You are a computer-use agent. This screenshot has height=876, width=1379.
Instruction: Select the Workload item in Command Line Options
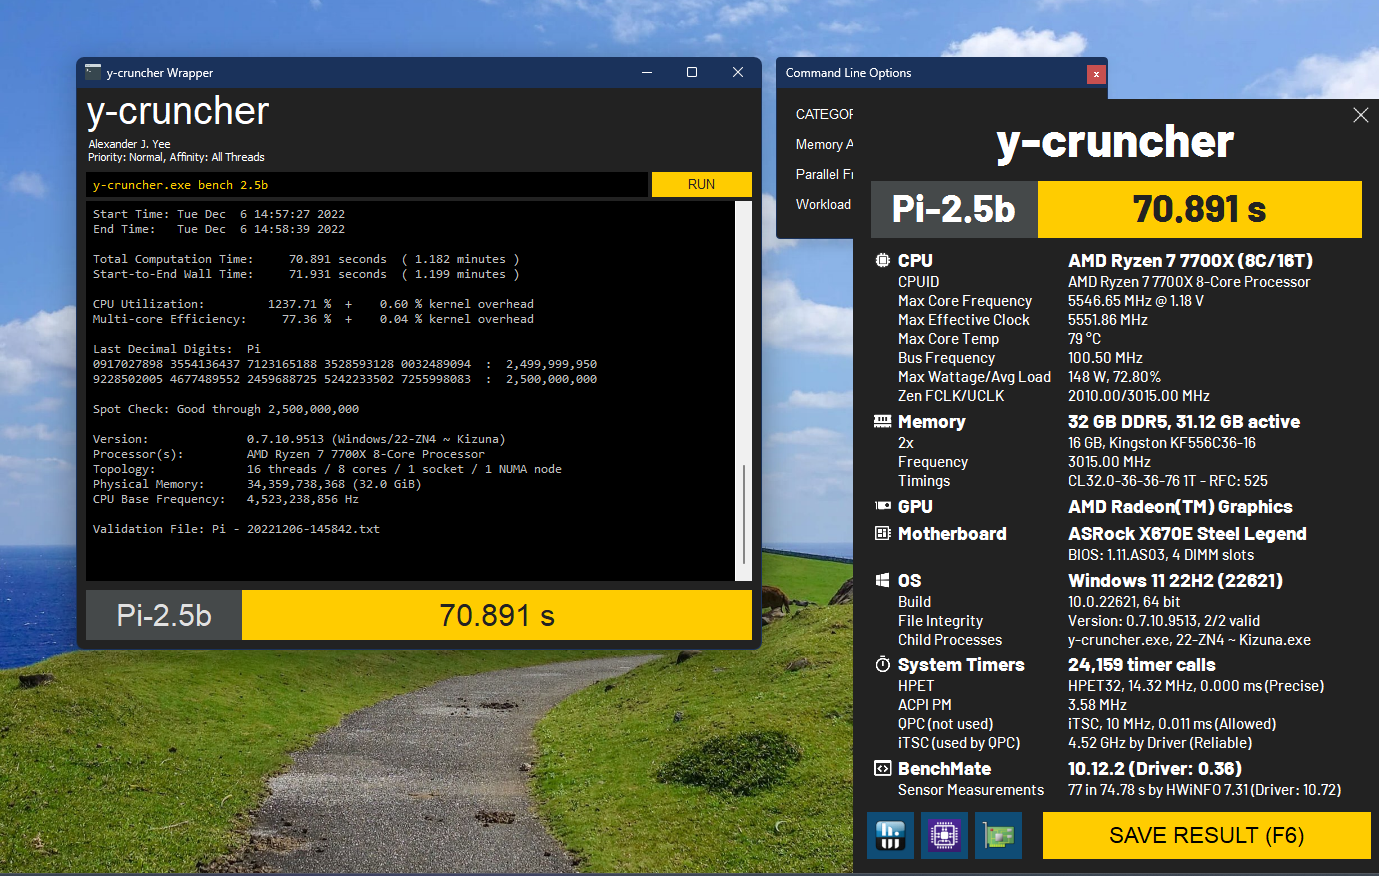pos(823,204)
